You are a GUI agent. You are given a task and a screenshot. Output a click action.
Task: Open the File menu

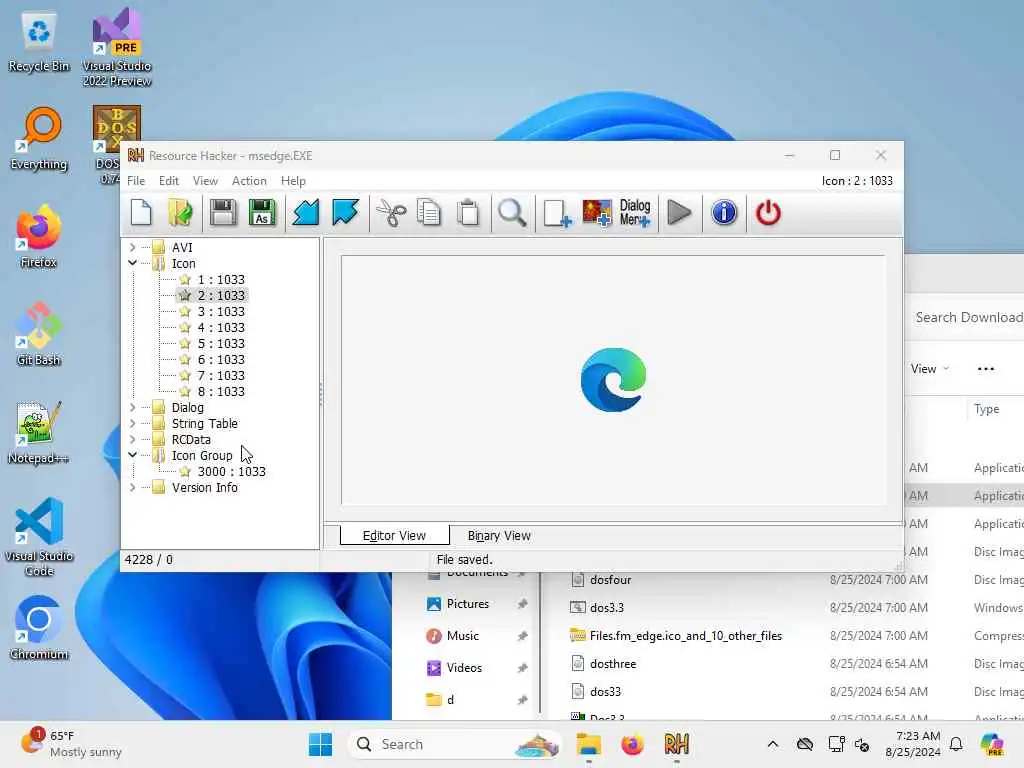point(136,181)
